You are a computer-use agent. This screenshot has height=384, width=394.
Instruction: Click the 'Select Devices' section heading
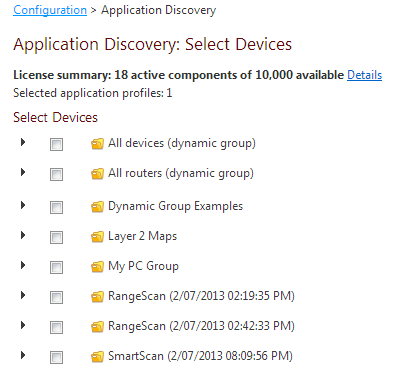(x=55, y=118)
